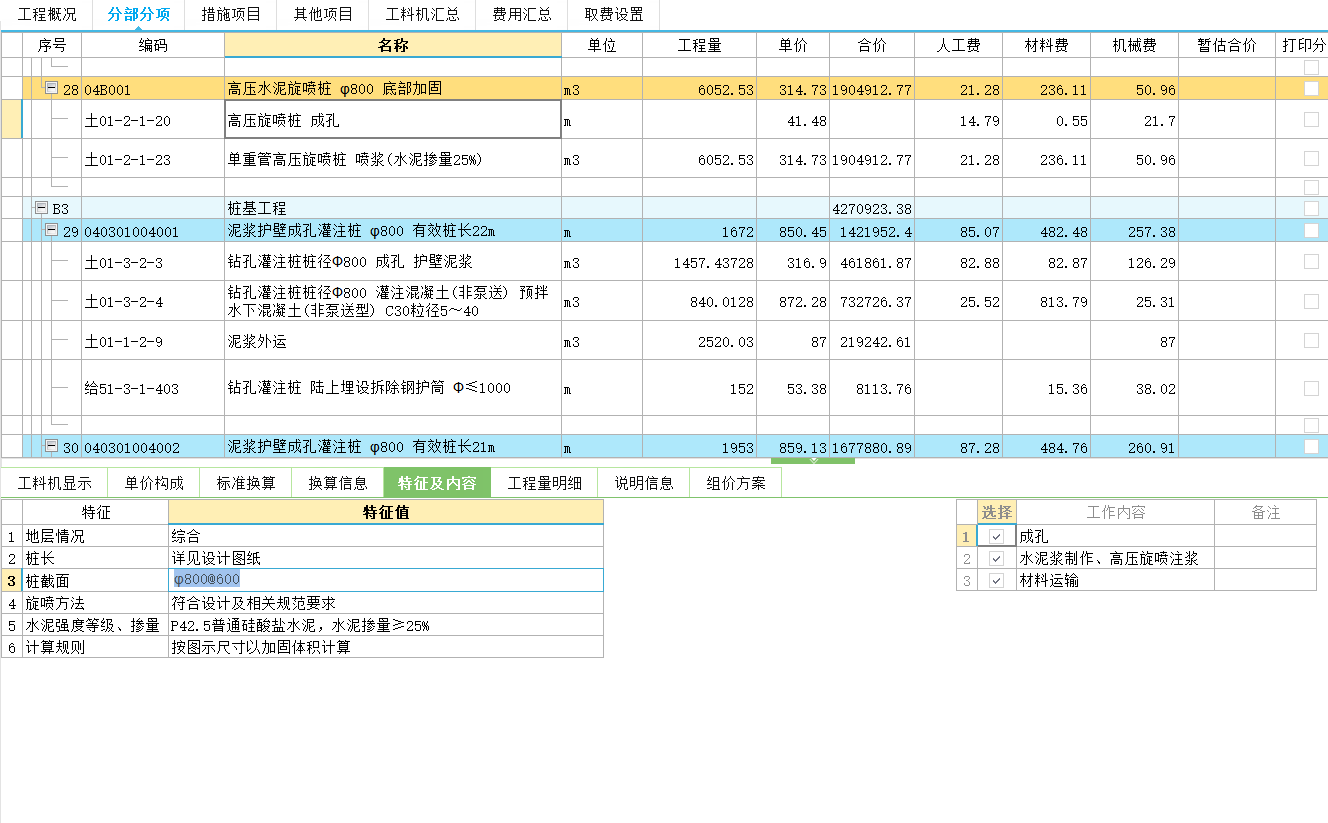Select the quantity cell 1457.43728

(x=700, y=262)
